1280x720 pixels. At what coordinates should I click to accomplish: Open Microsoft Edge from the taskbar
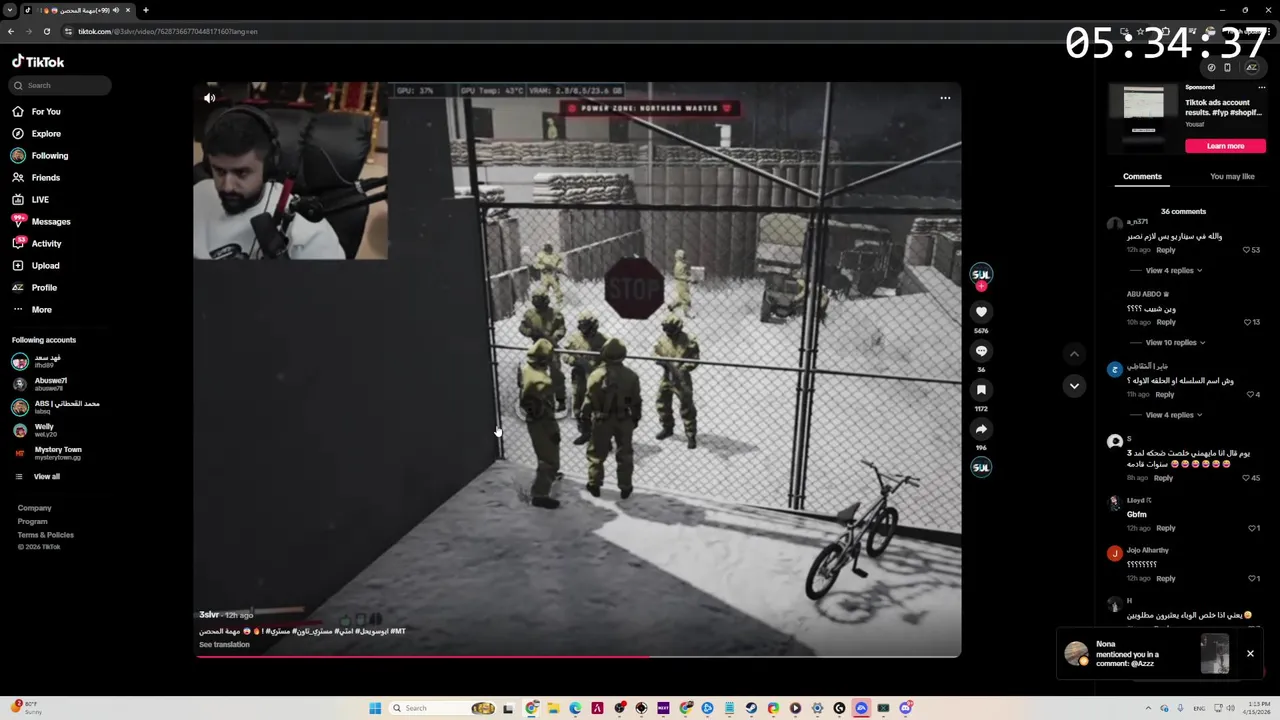pyautogui.click(x=575, y=708)
